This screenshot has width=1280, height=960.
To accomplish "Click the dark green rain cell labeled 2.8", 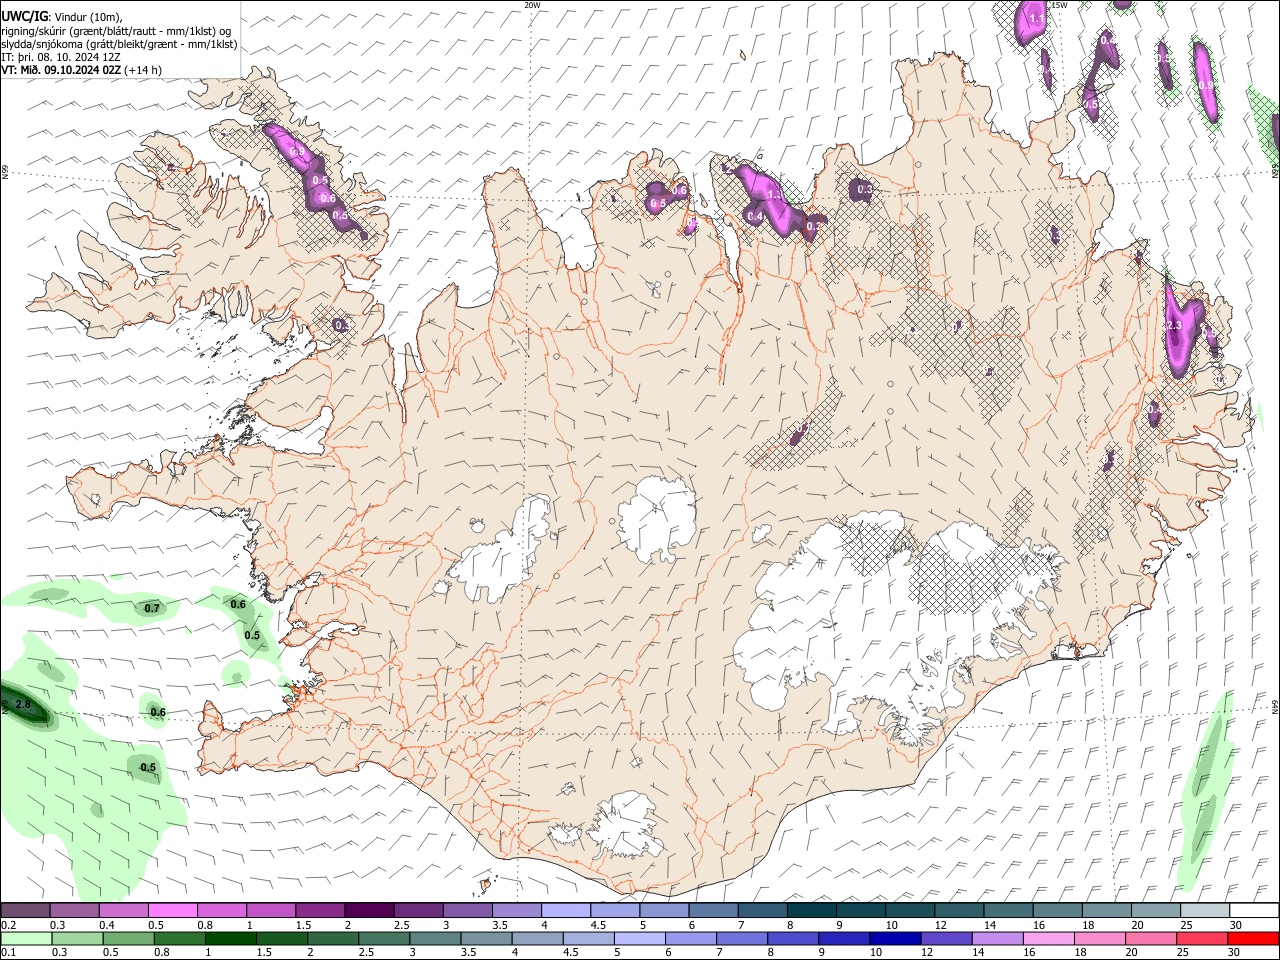I will pyautogui.click(x=26, y=704).
